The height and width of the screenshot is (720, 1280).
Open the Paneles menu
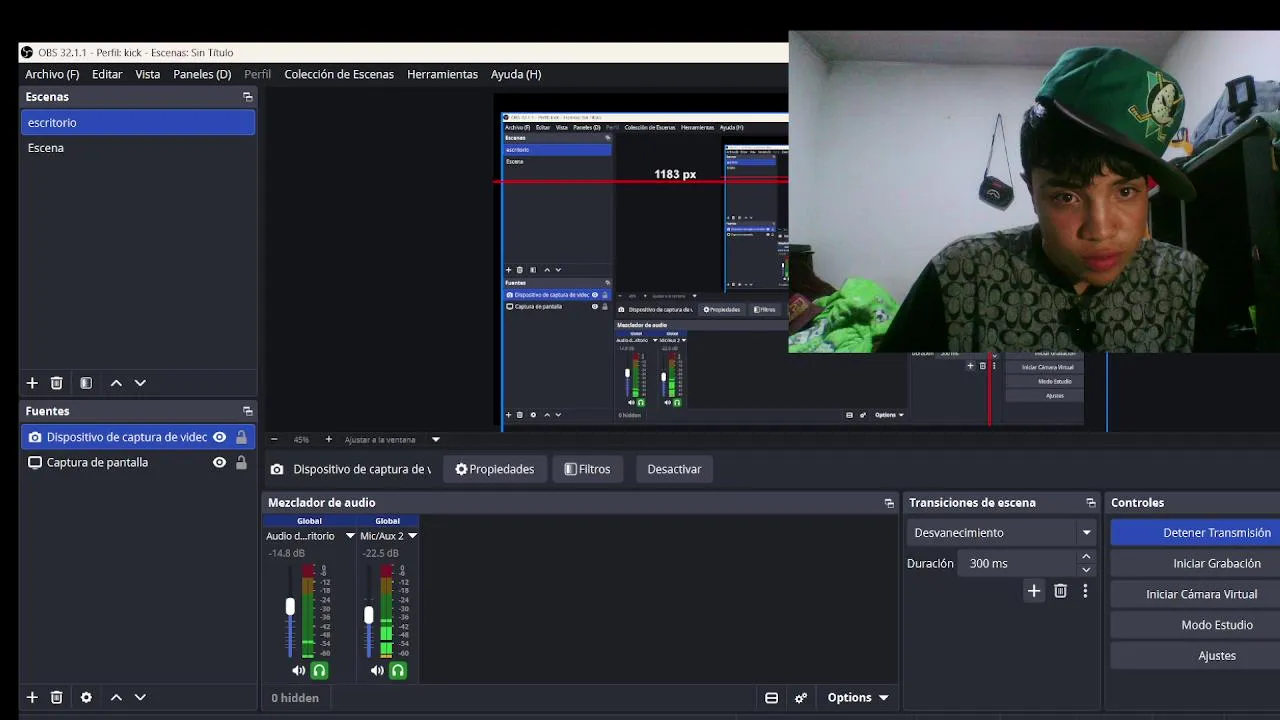click(x=202, y=74)
